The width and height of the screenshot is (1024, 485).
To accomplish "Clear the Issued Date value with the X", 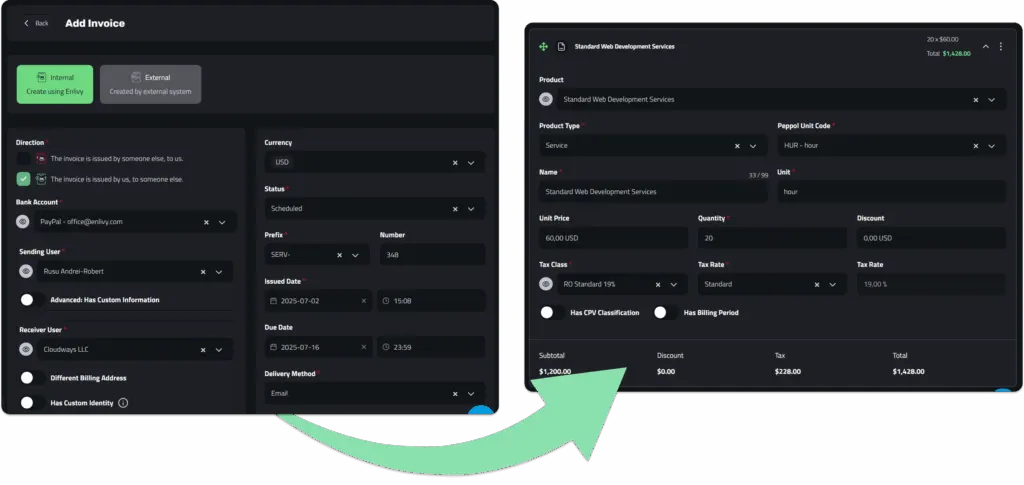I will pyautogui.click(x=364, y=301).
